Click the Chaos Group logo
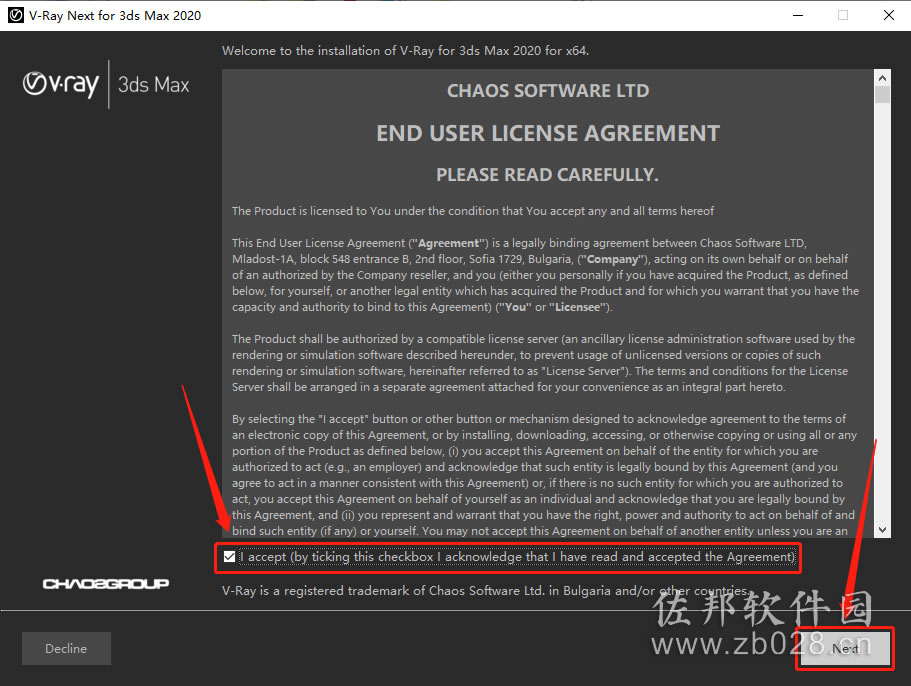This screenshot has height=686, width=911. pyautogui.click(x=106, y=583)
